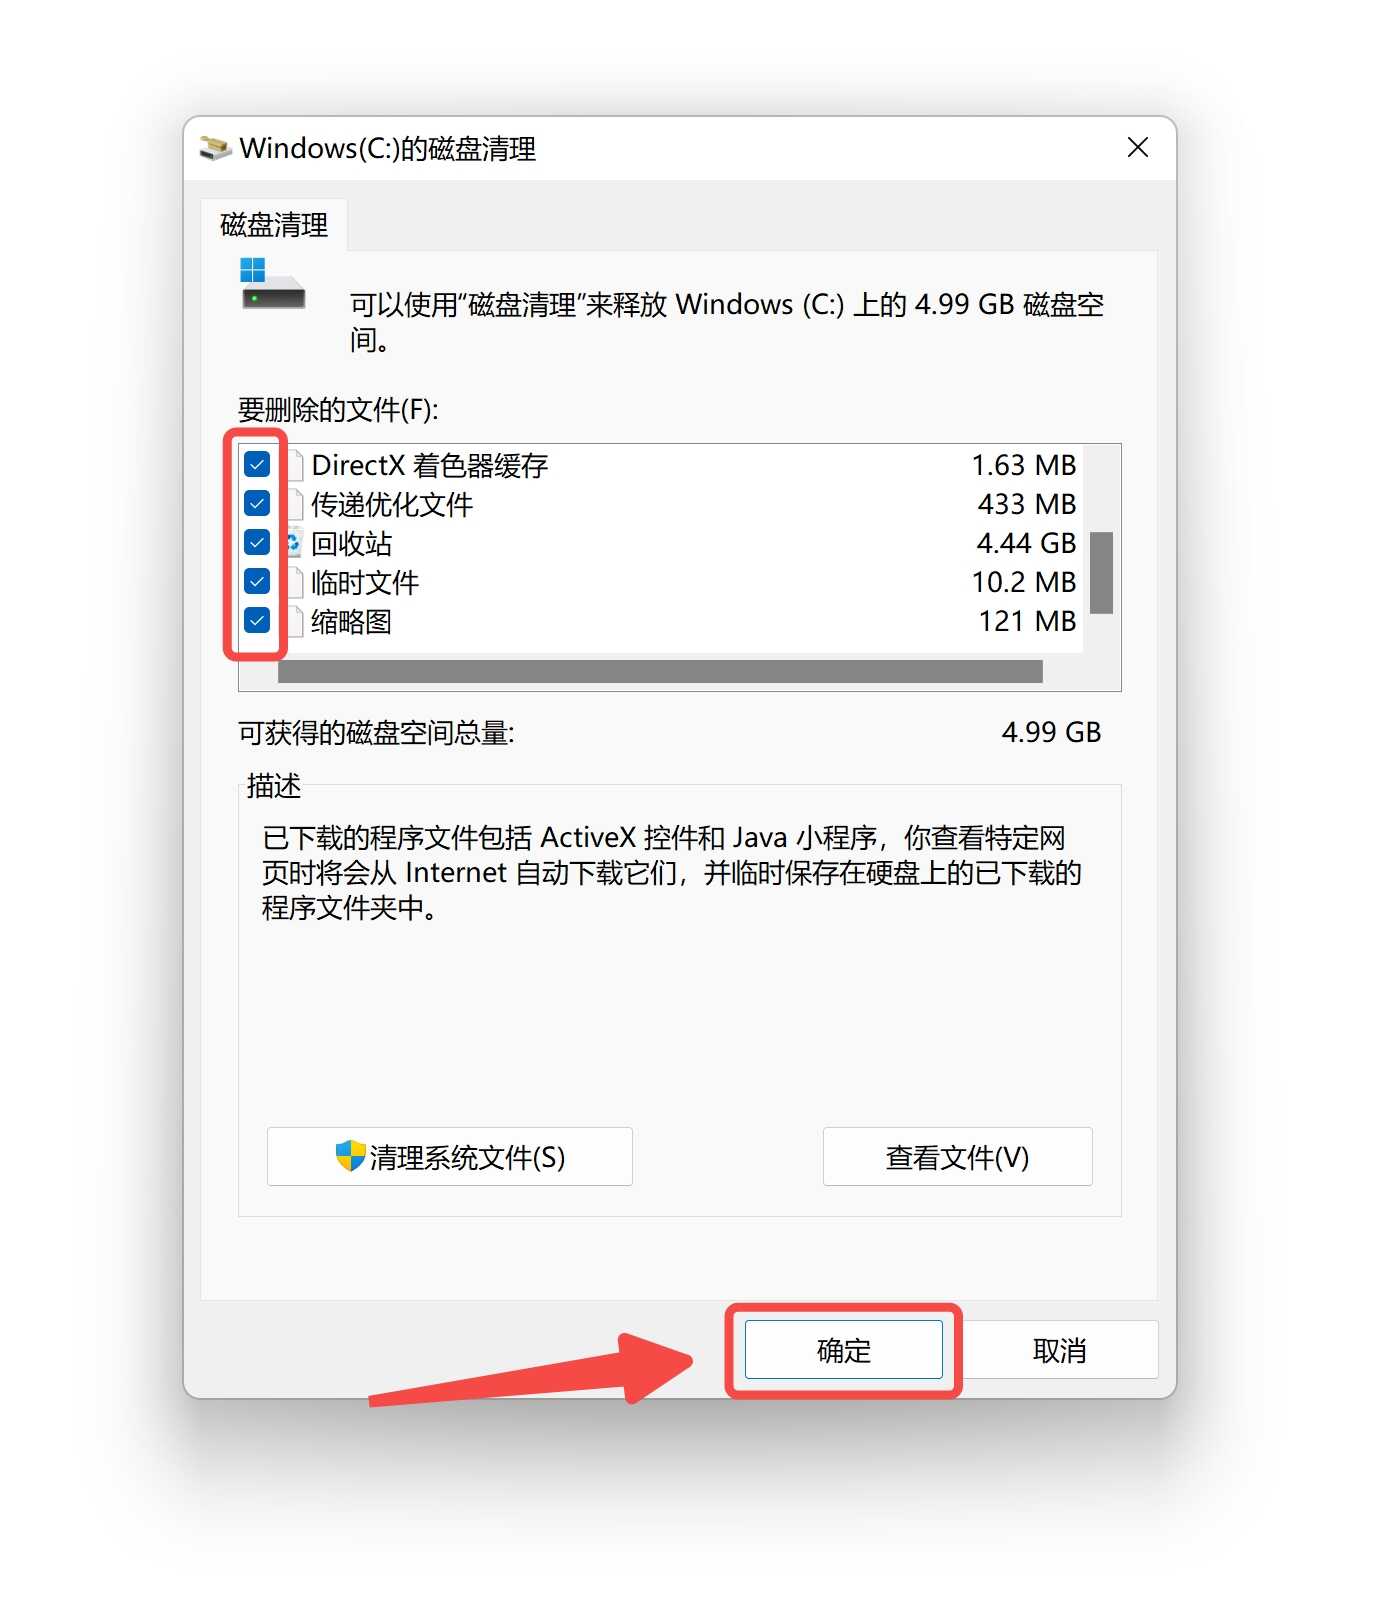Uncheck the DirectX 着色器缓存 checkbox
The image size is (1374, 1605).
pyautogui.click(x=257, y=464)
